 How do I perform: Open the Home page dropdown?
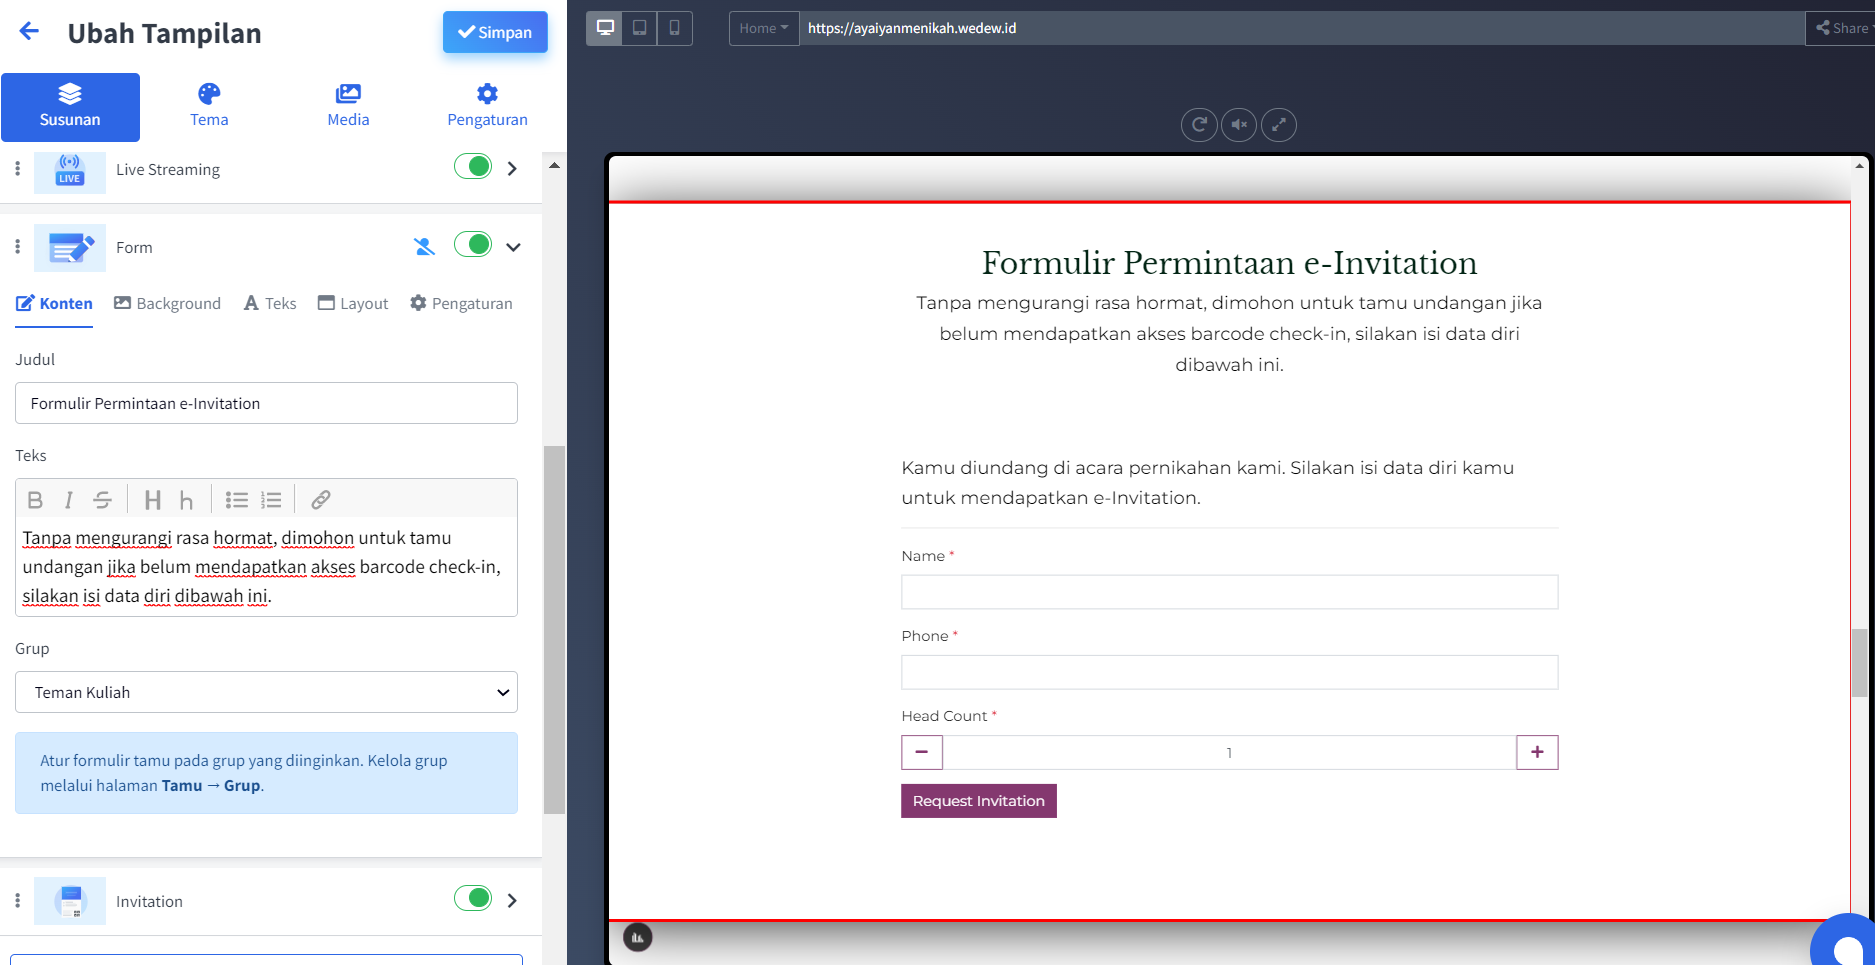click(763, 28)
